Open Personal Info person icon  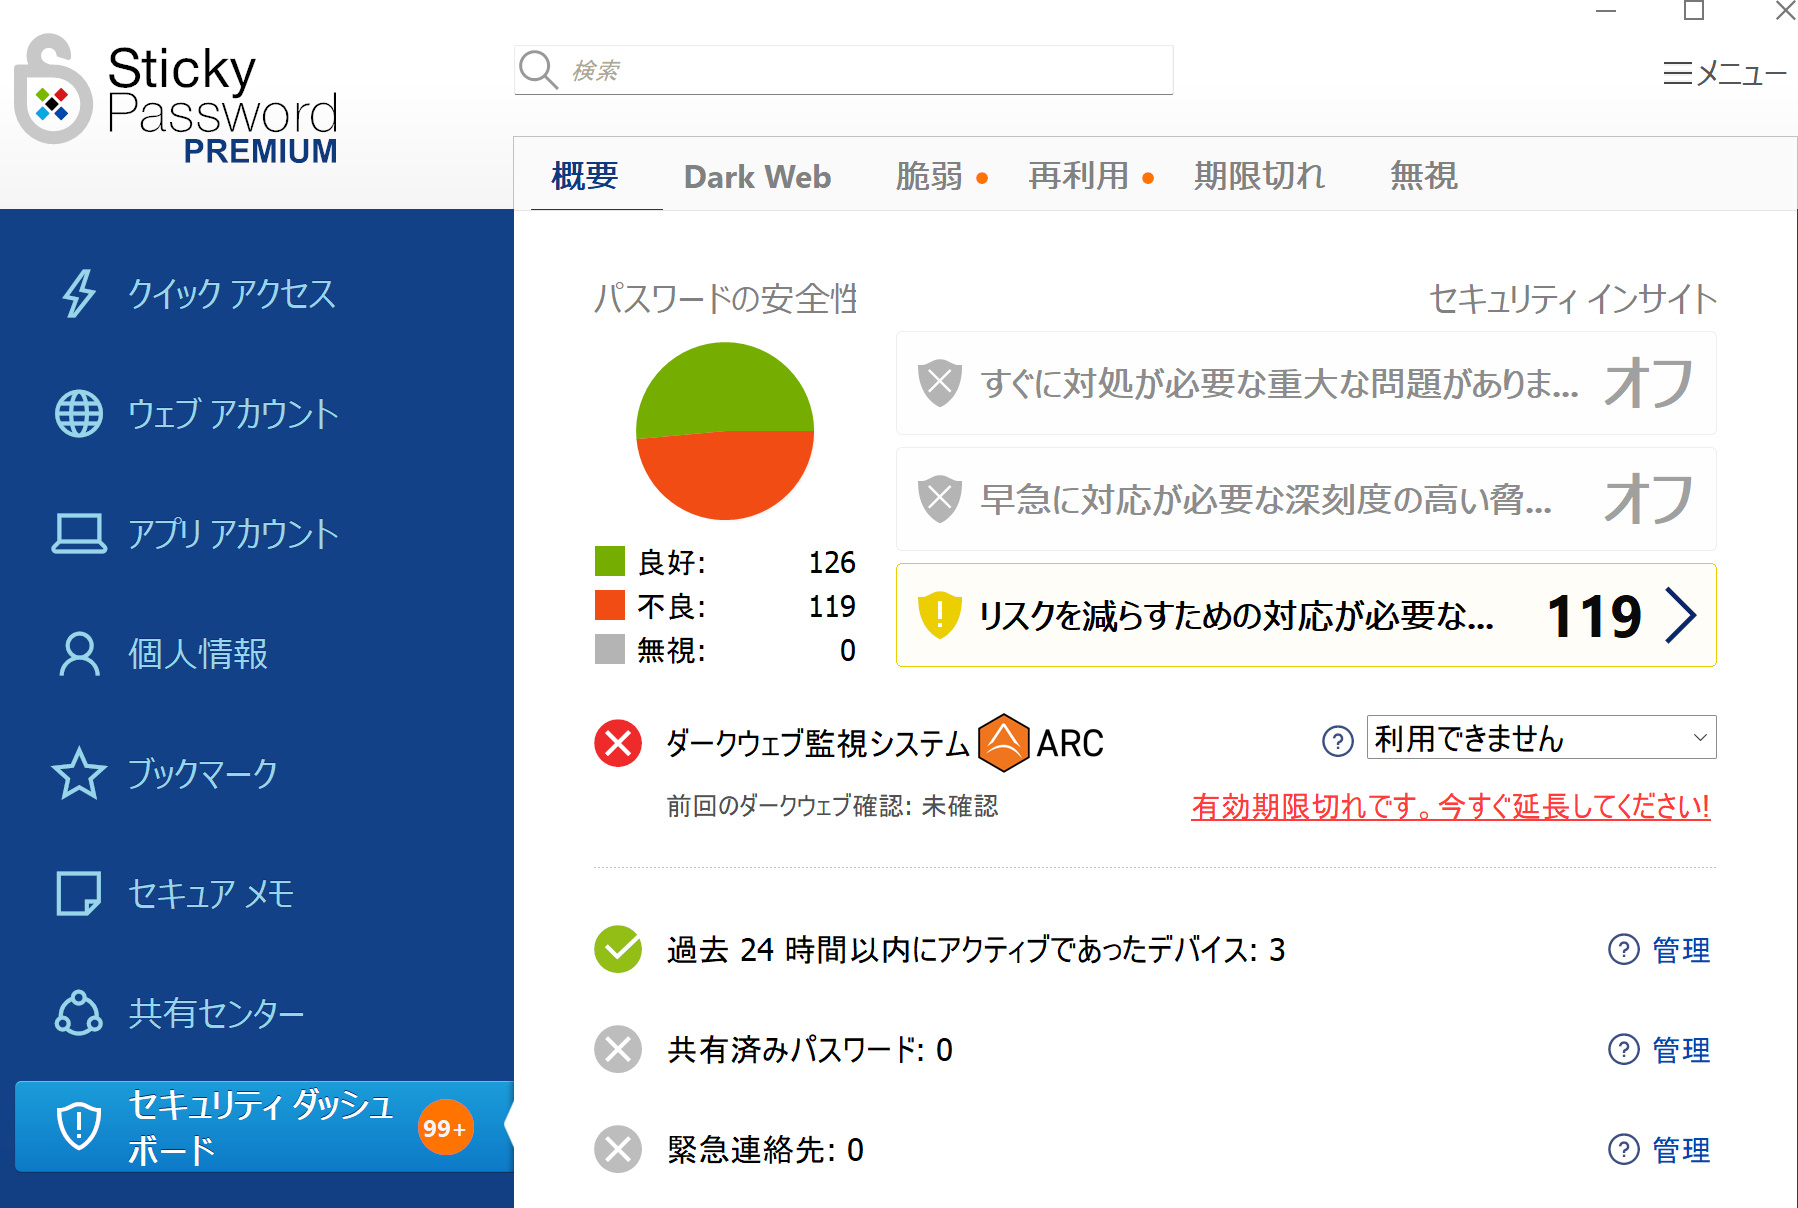(x=79, y=654)
